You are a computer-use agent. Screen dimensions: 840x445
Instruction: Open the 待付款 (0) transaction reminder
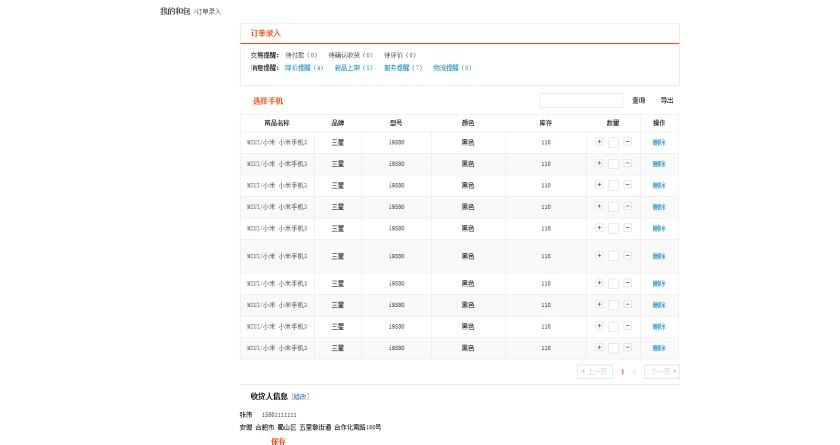301,55
